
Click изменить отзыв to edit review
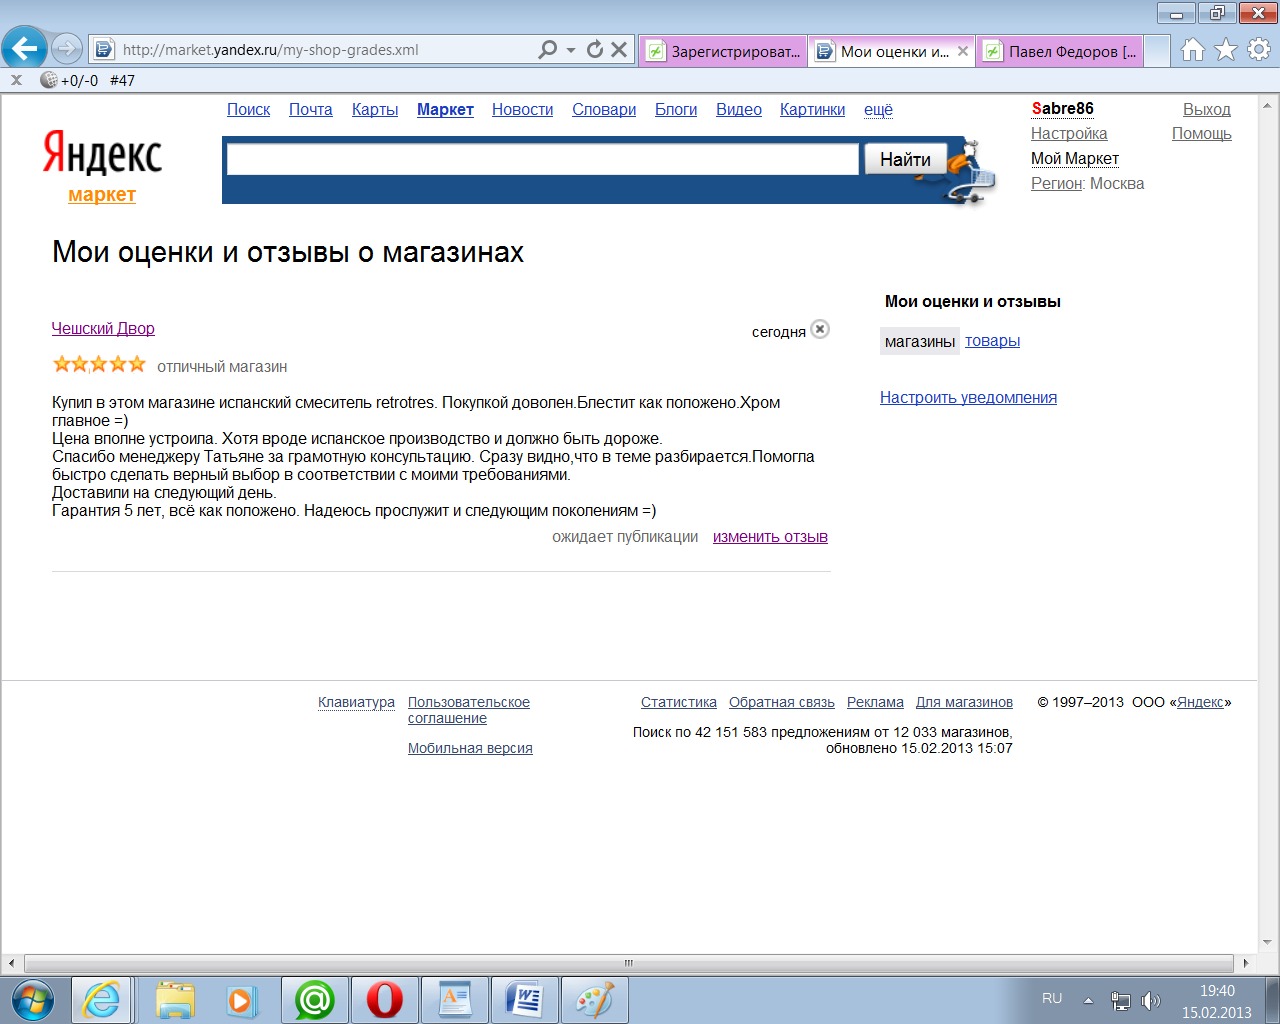[x=770, y=537]
